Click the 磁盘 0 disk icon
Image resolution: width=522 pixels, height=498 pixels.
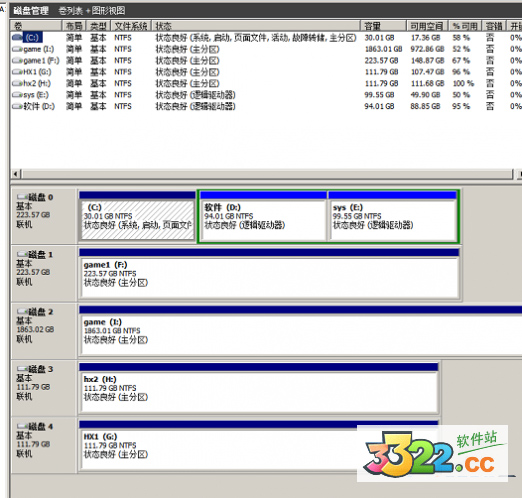tap(22, 197)
